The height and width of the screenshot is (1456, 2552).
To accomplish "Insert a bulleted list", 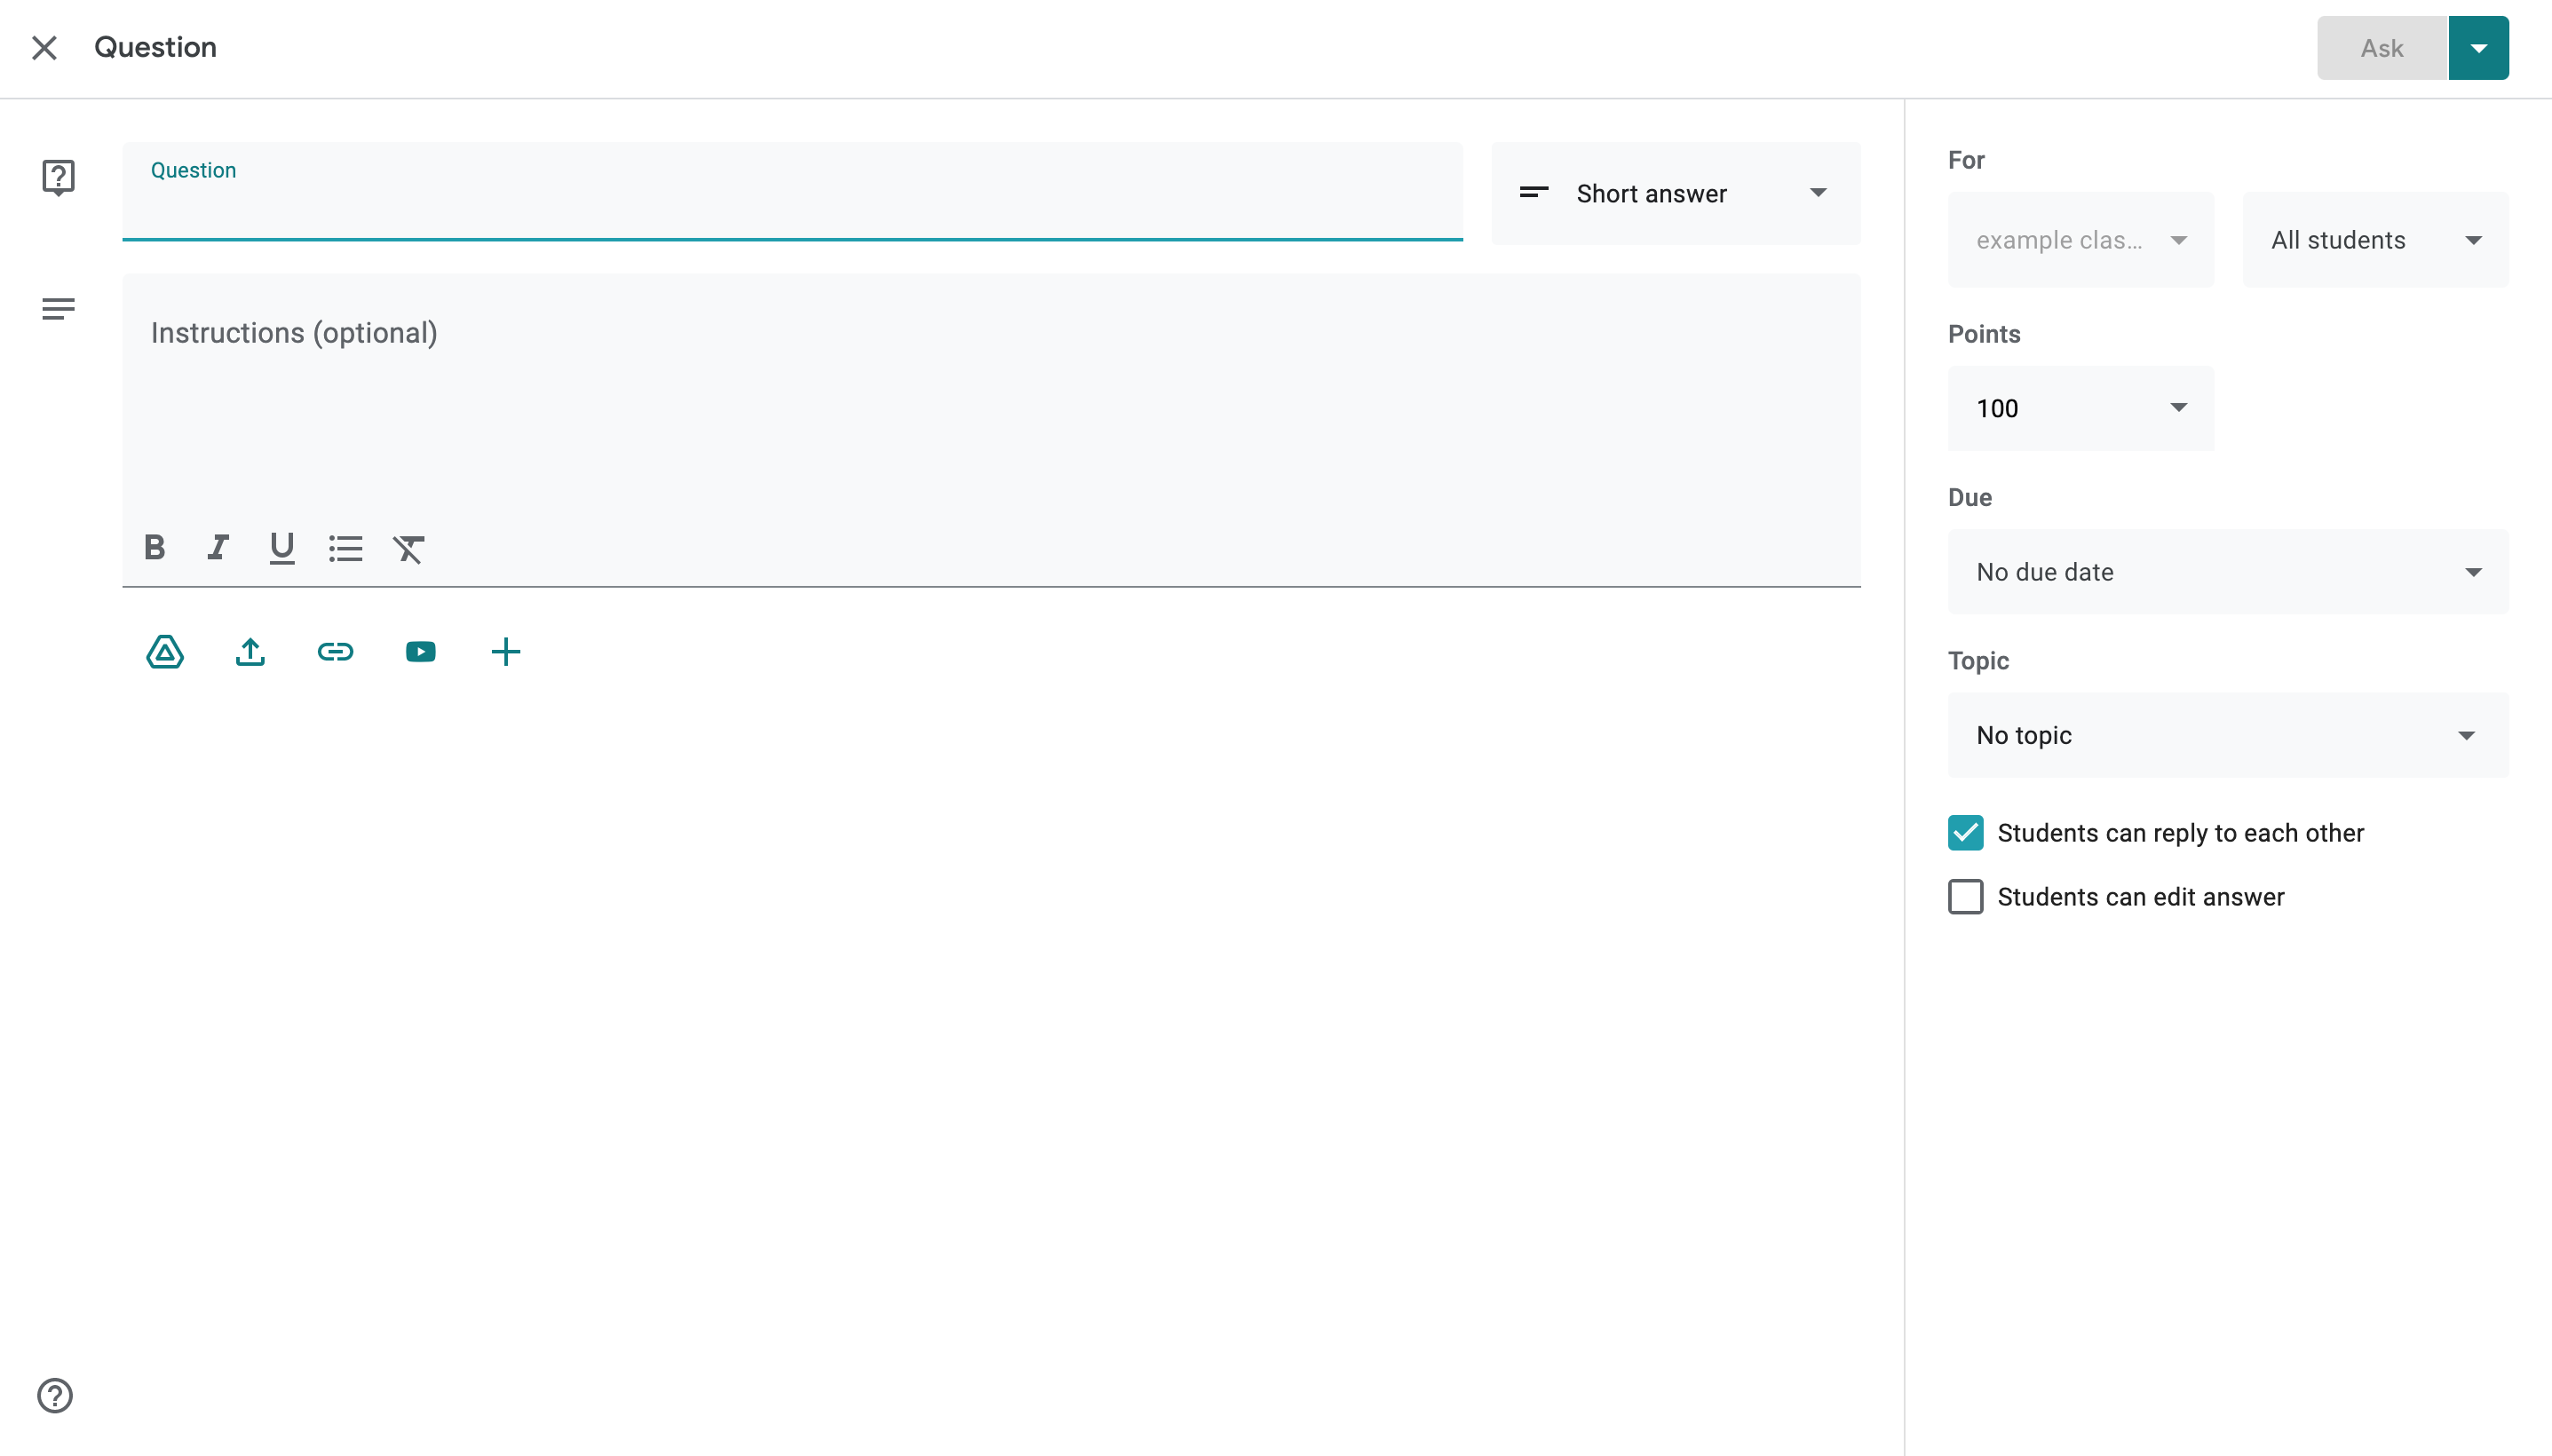I will pos(345,548).
